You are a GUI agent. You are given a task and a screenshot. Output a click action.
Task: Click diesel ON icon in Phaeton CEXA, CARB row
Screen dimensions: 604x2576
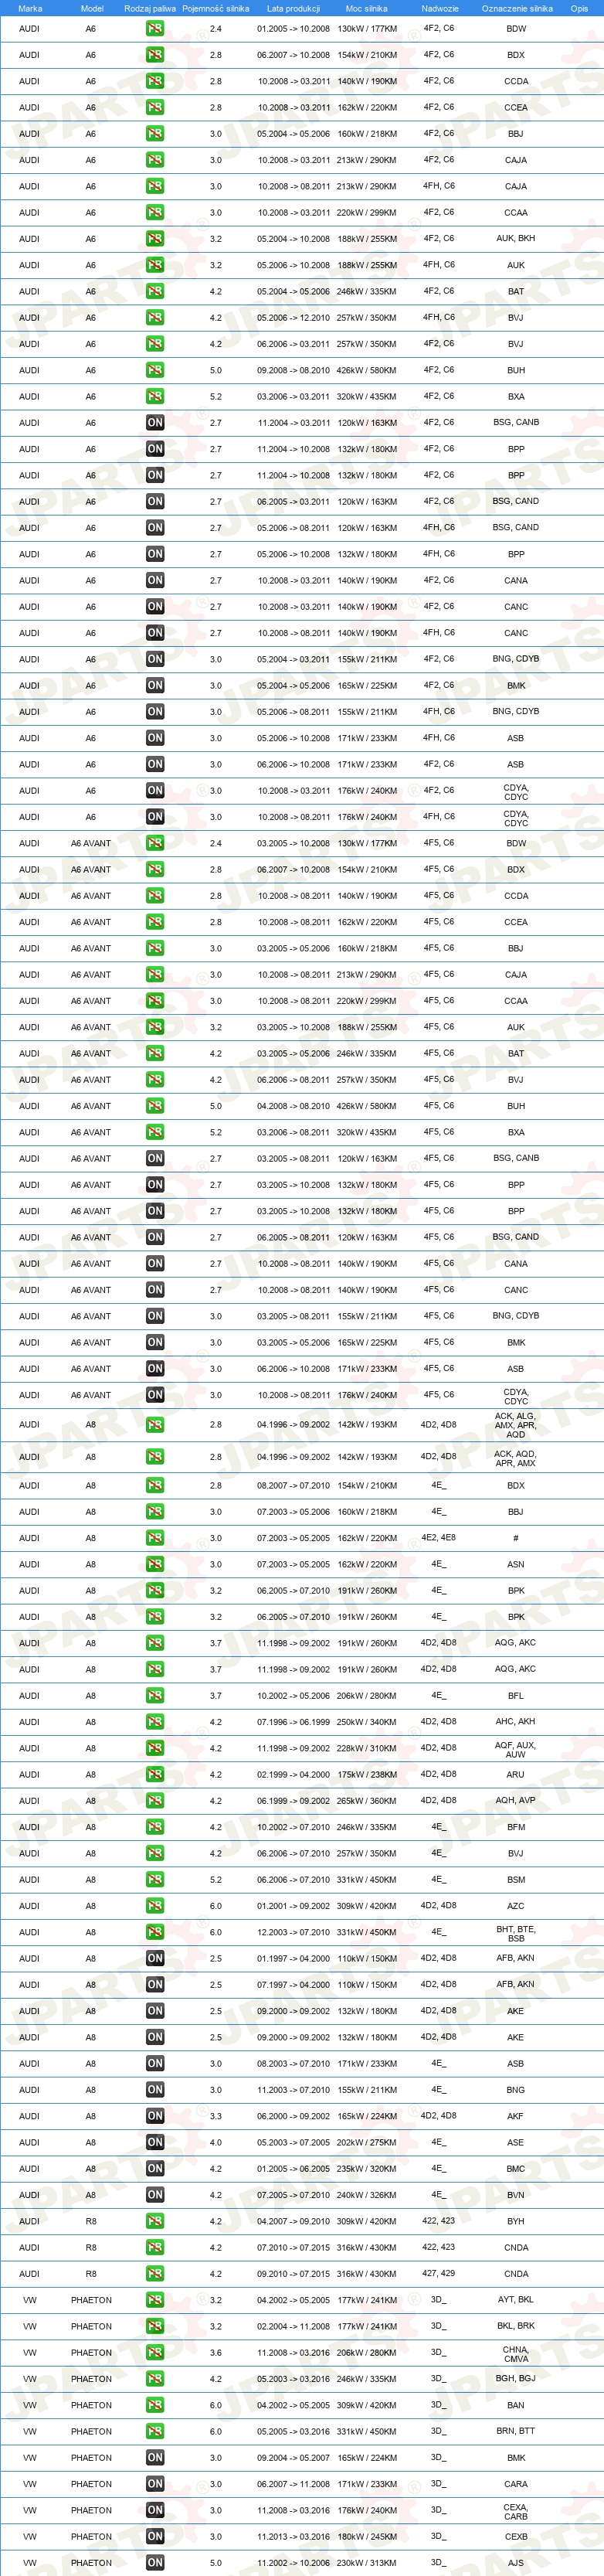tap(155, 2510)
